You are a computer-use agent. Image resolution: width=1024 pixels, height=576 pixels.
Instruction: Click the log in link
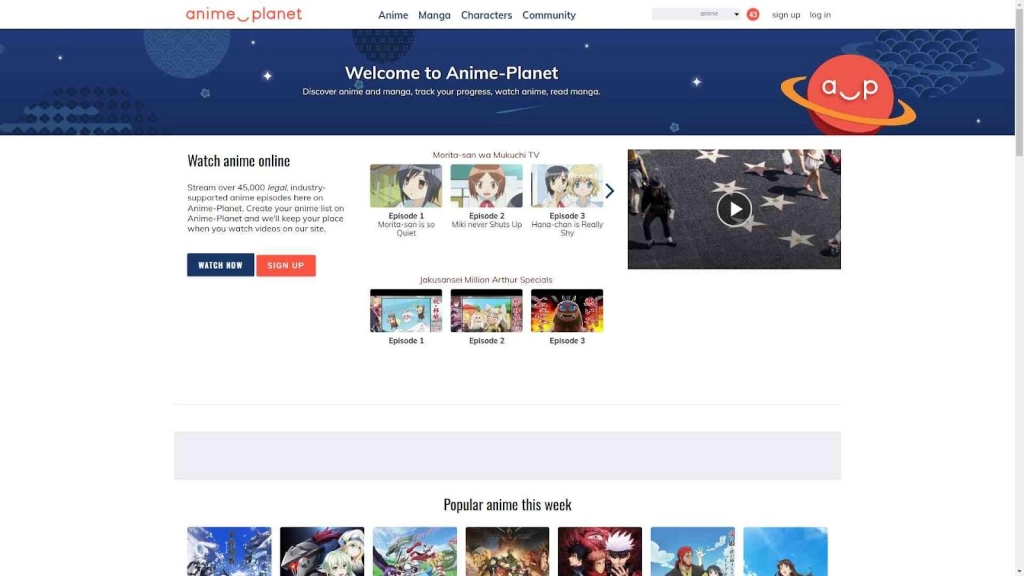(820, 15)
